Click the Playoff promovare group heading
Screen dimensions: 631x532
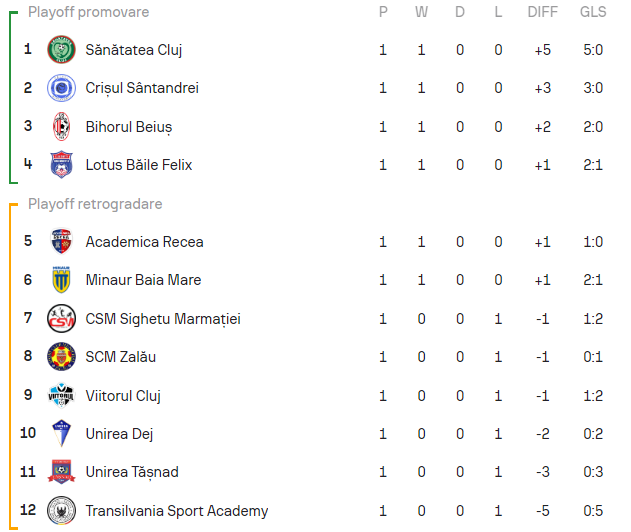point(89,12)
